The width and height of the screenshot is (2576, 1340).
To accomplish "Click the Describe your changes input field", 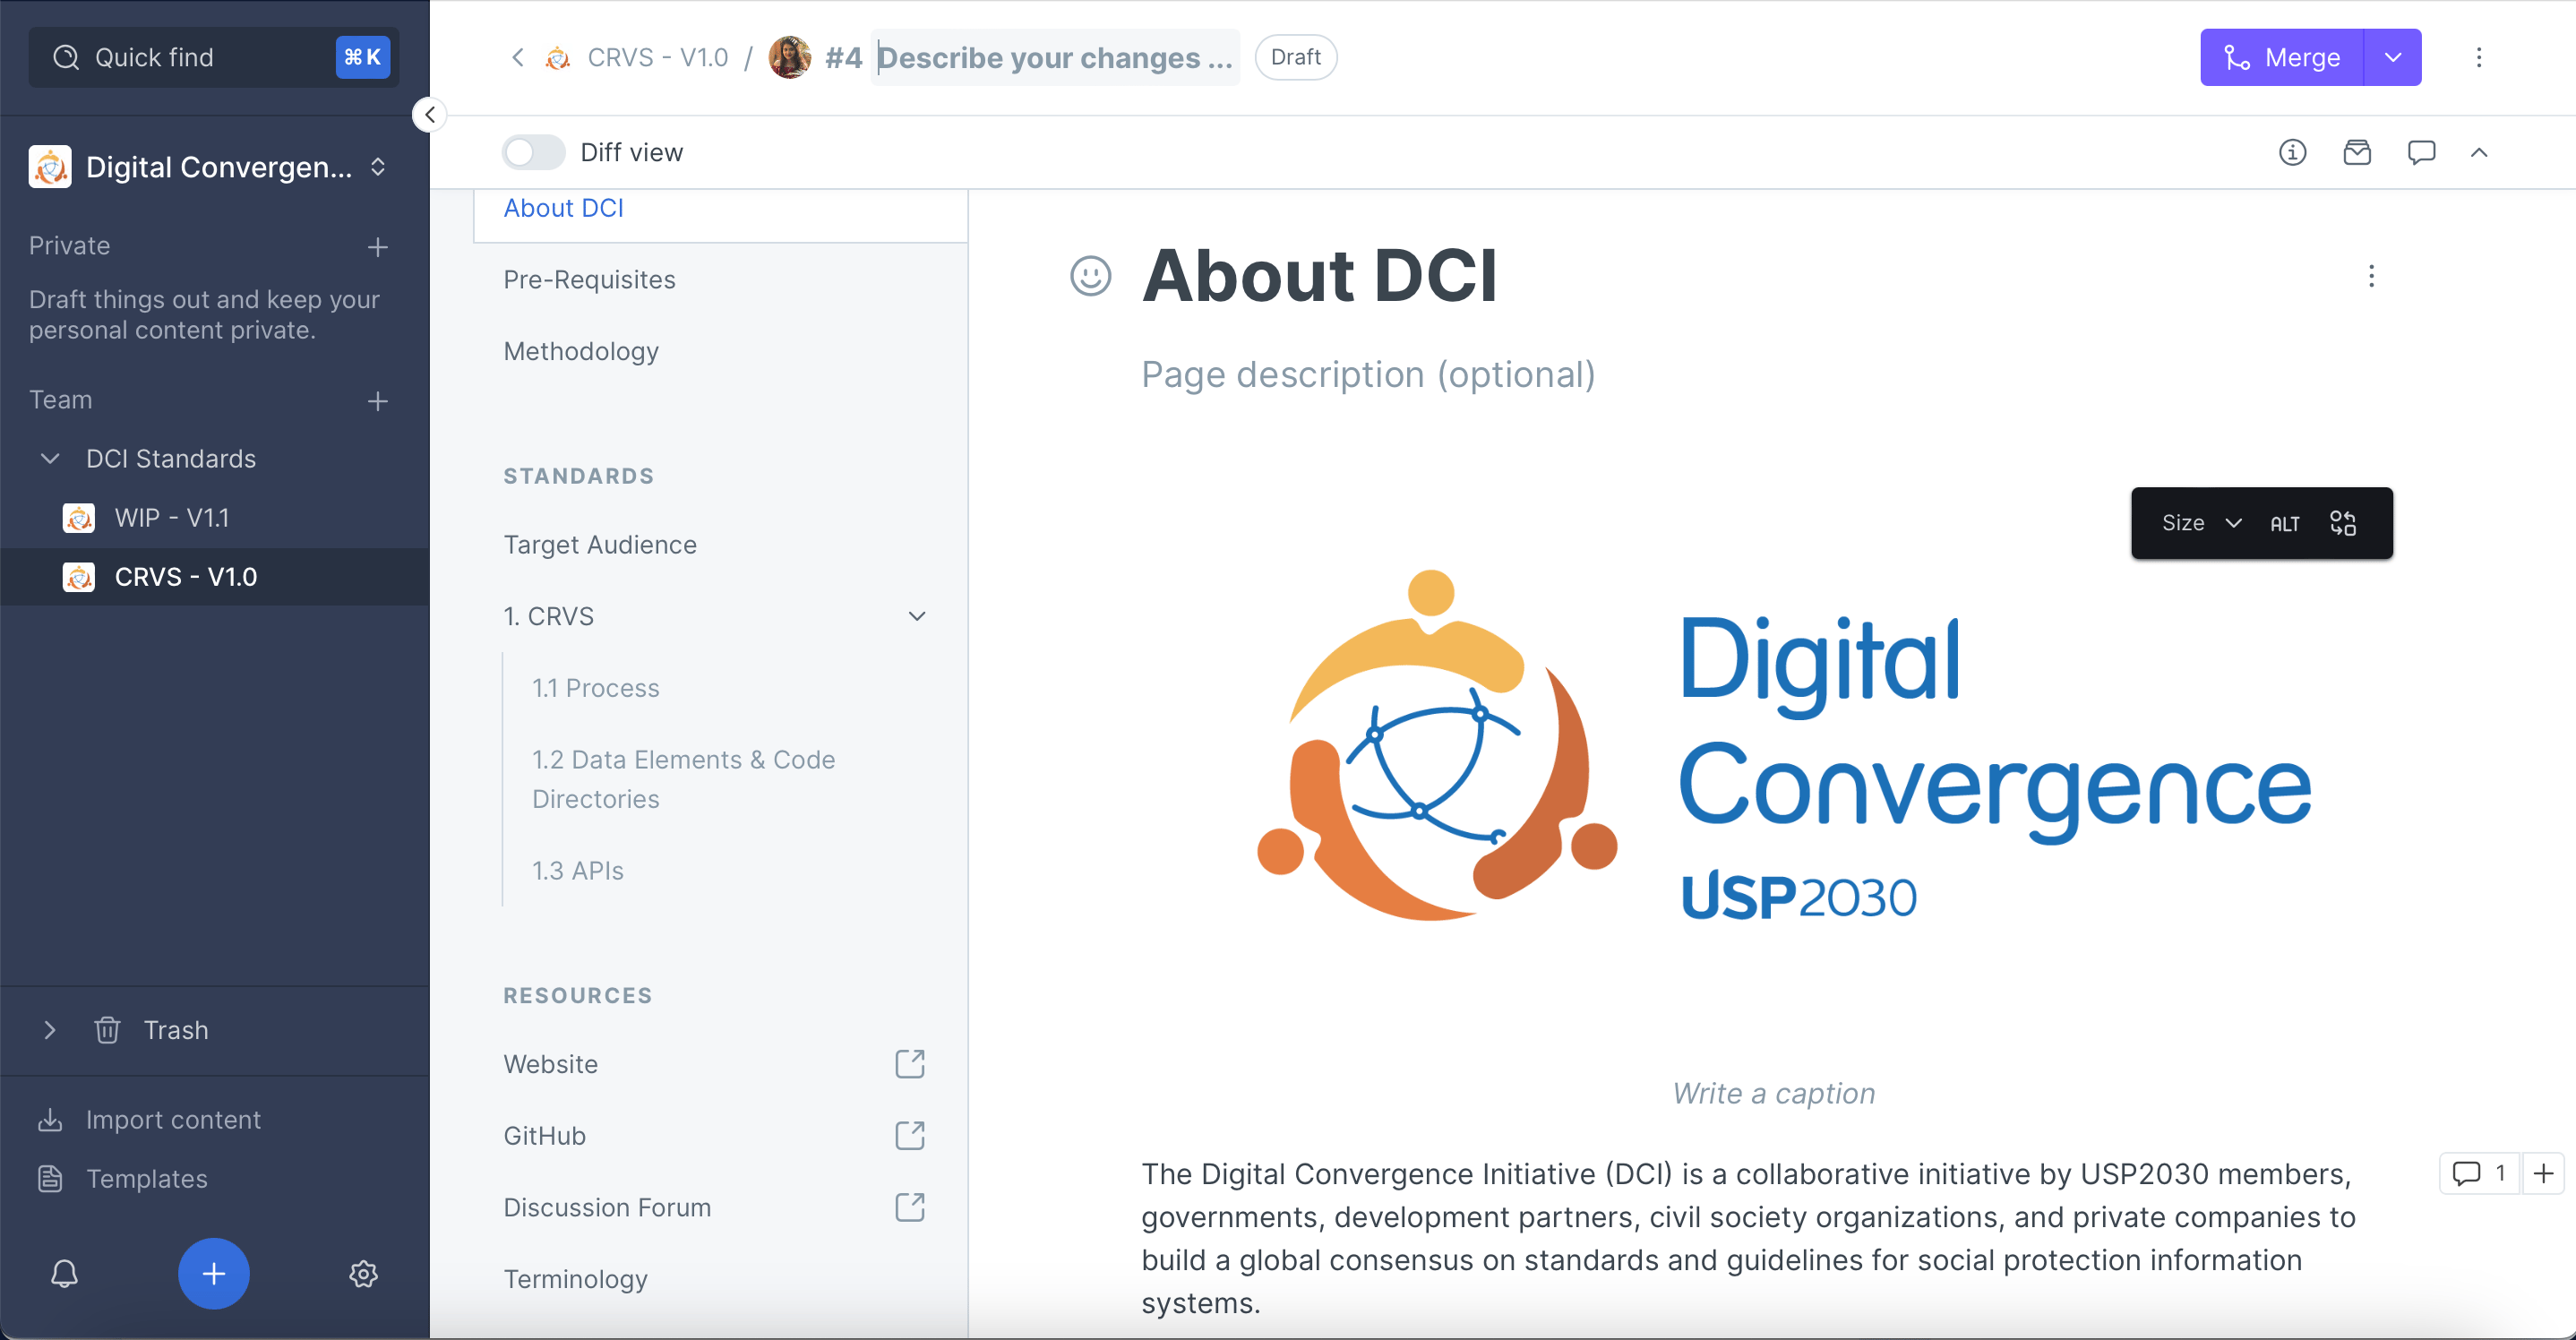I will [1053, 57].
